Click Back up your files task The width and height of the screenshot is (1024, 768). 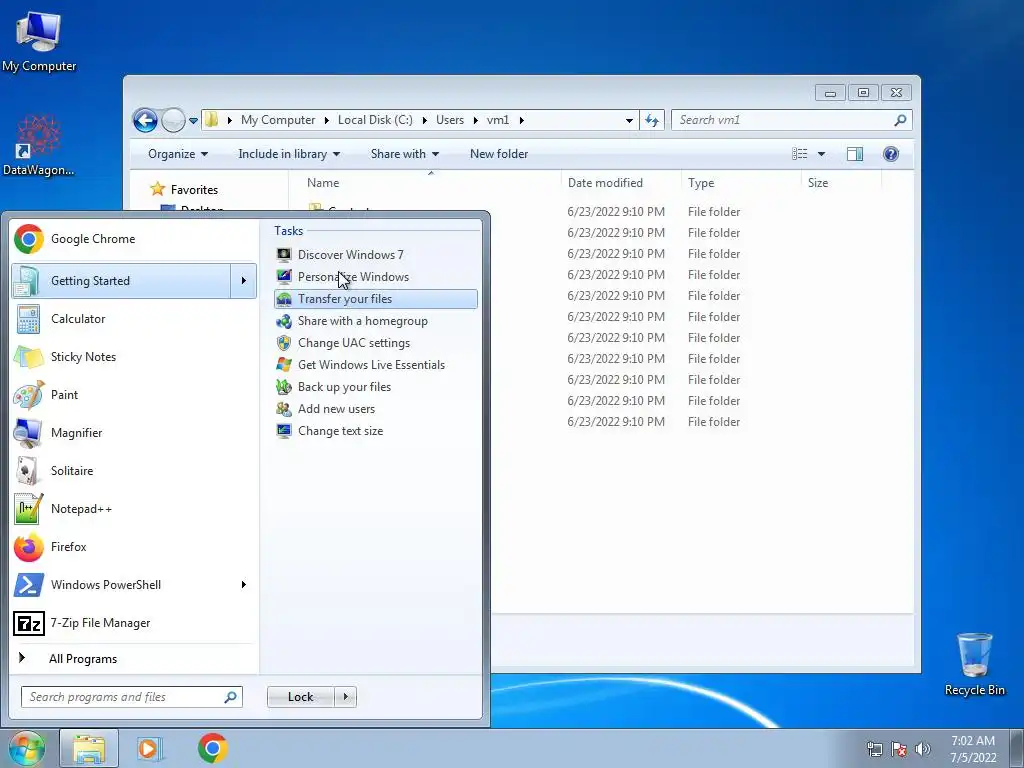pos(376,387)
